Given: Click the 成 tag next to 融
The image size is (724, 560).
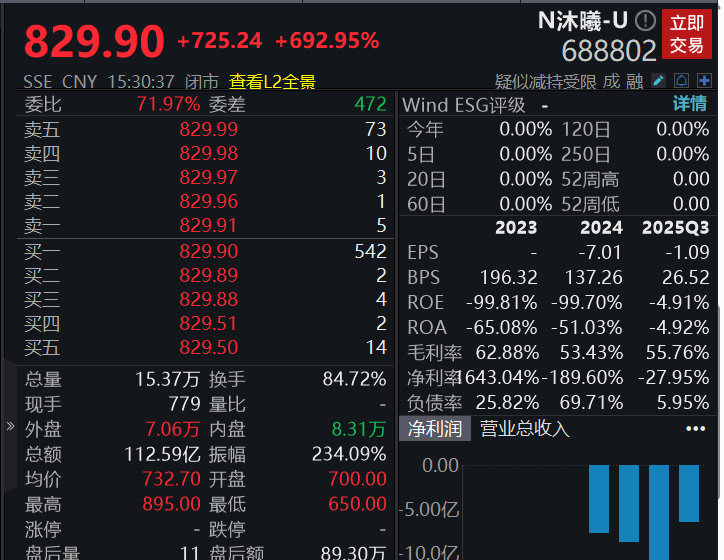Looking at the screenshot, I should (x=611, y=81).
